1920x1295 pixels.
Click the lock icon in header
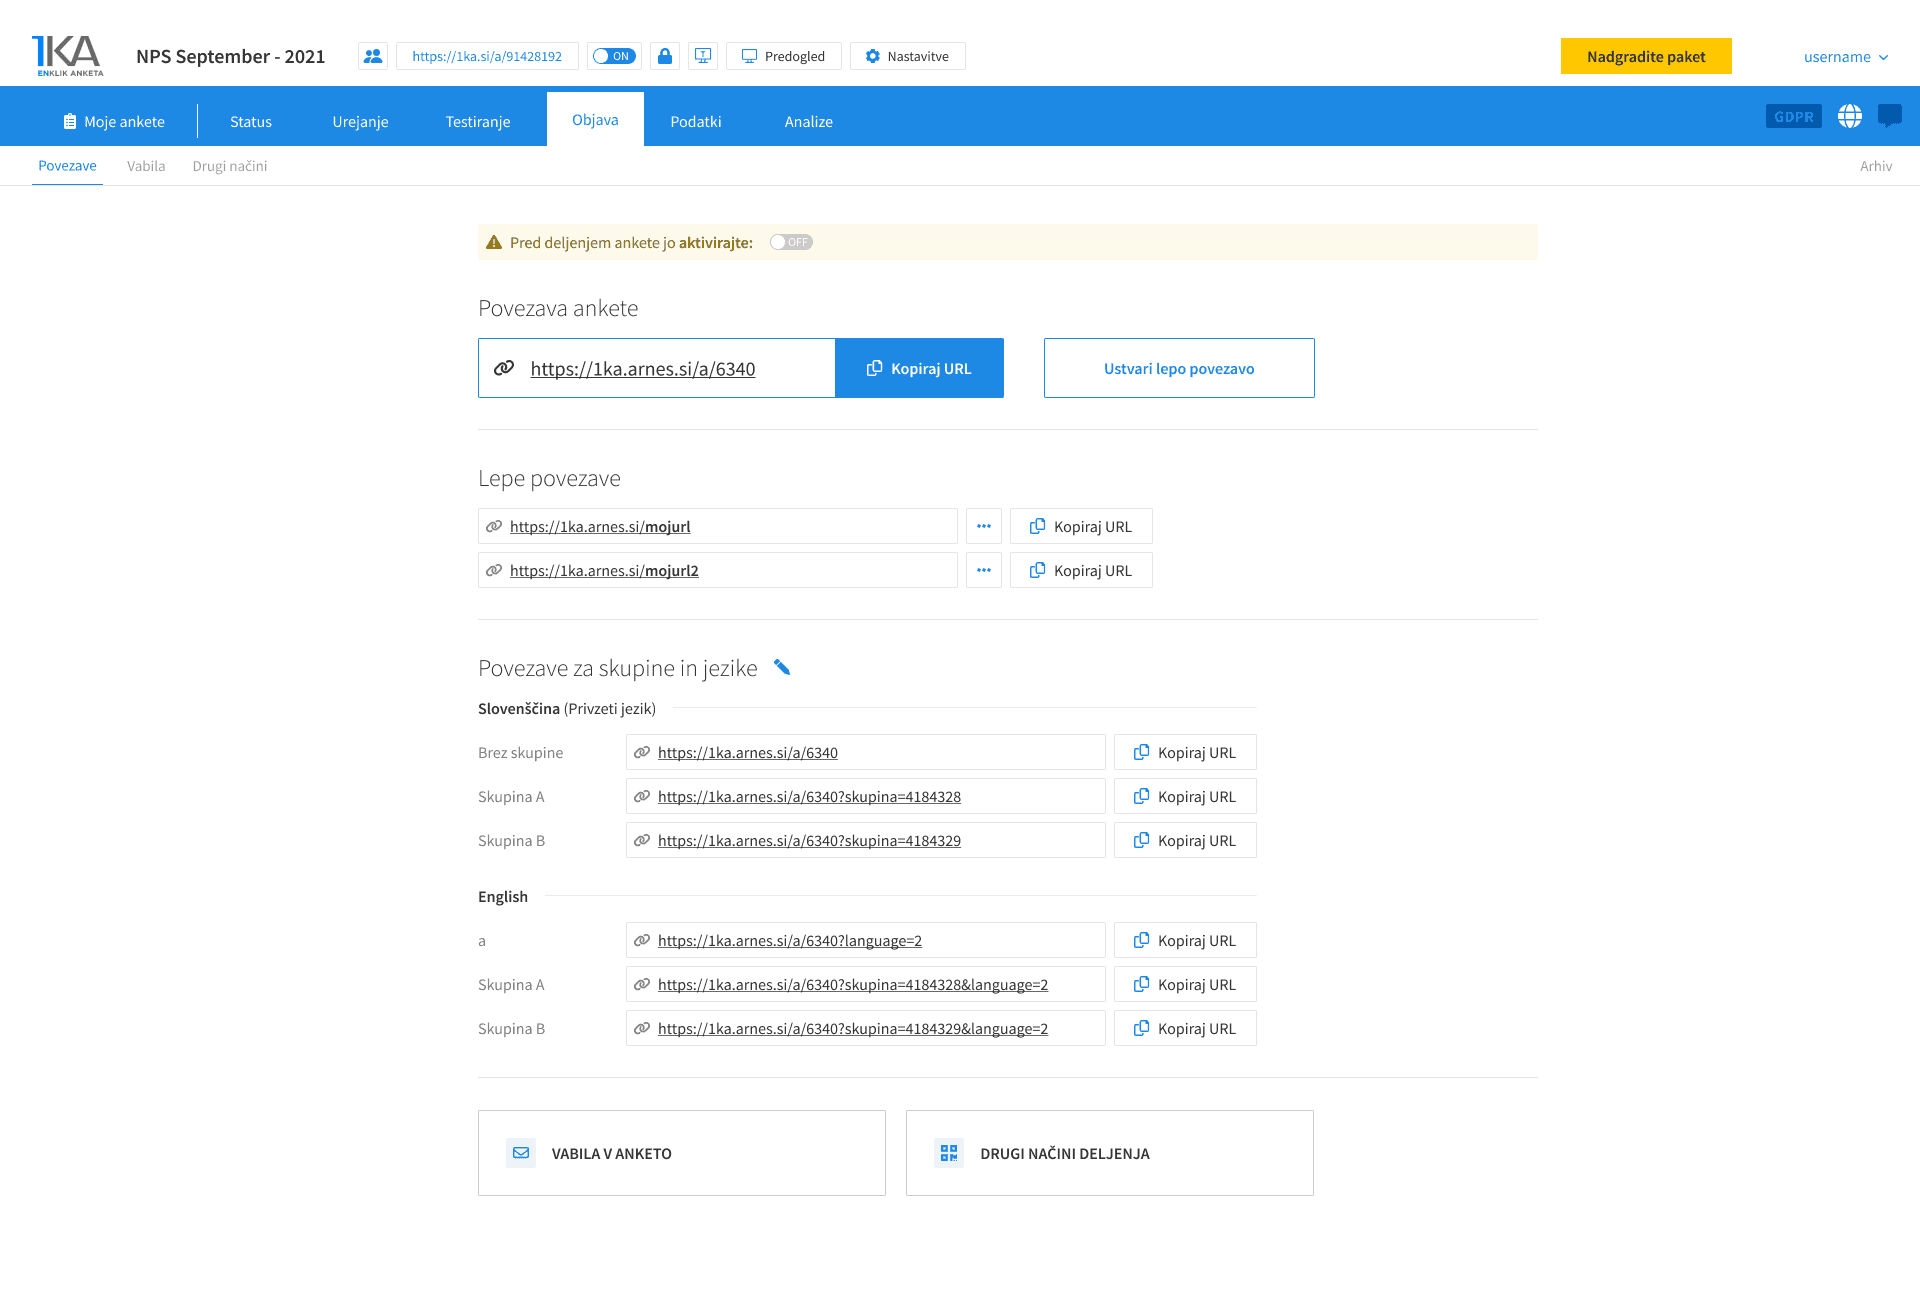665,56
